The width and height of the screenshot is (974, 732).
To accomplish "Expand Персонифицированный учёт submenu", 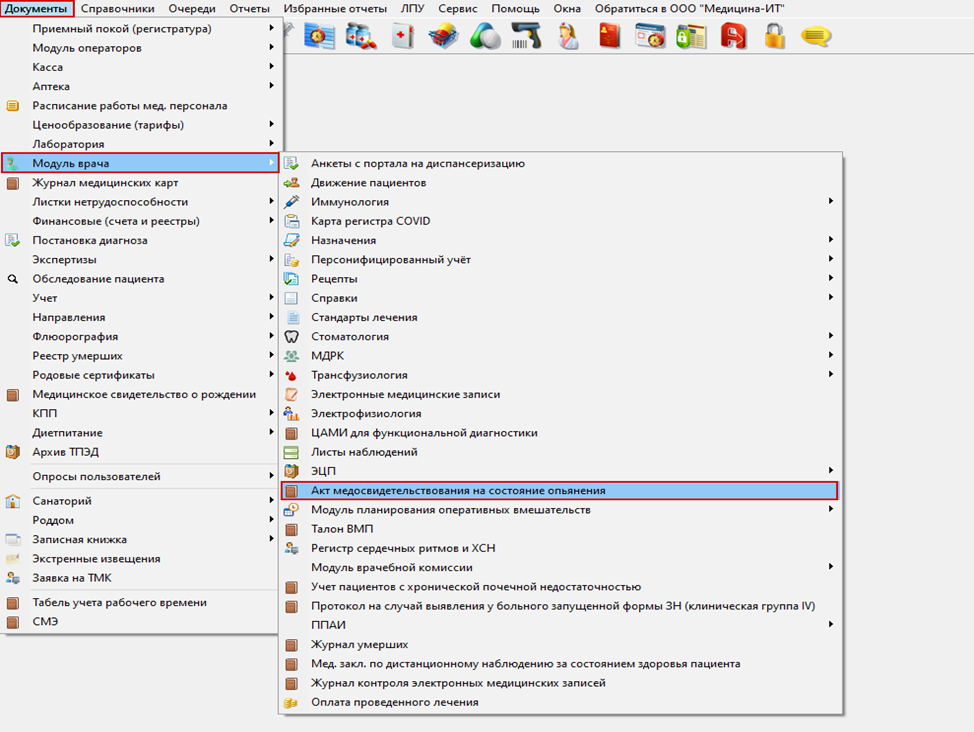I will (x=561, y=260).
